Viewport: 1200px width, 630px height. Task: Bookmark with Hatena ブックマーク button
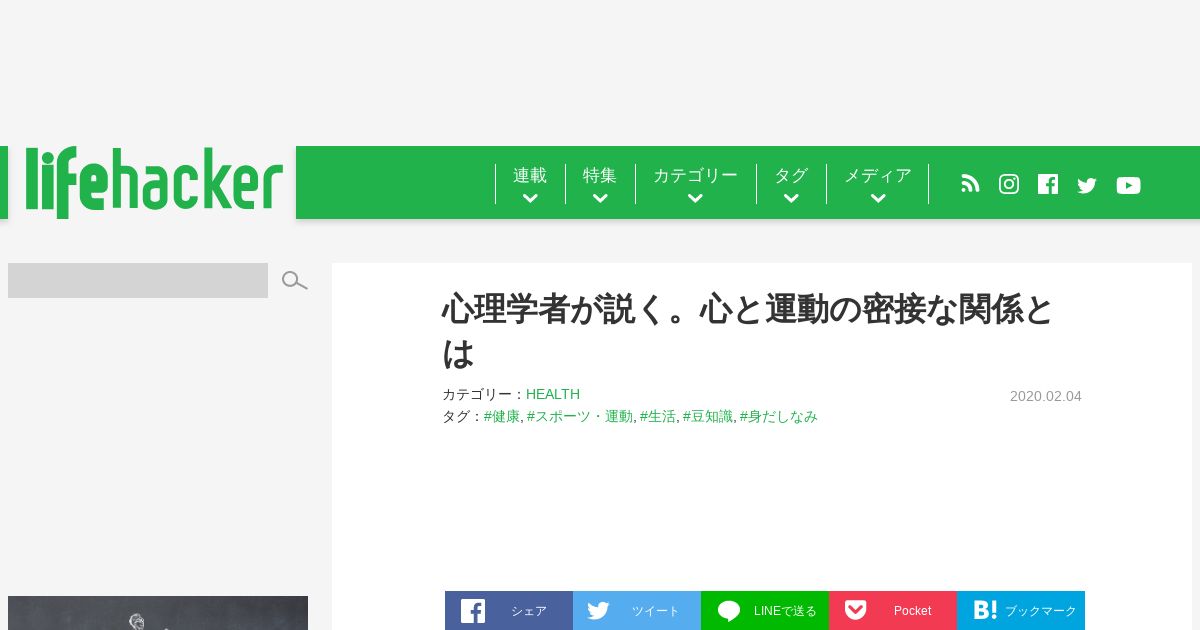(1021, 610)
